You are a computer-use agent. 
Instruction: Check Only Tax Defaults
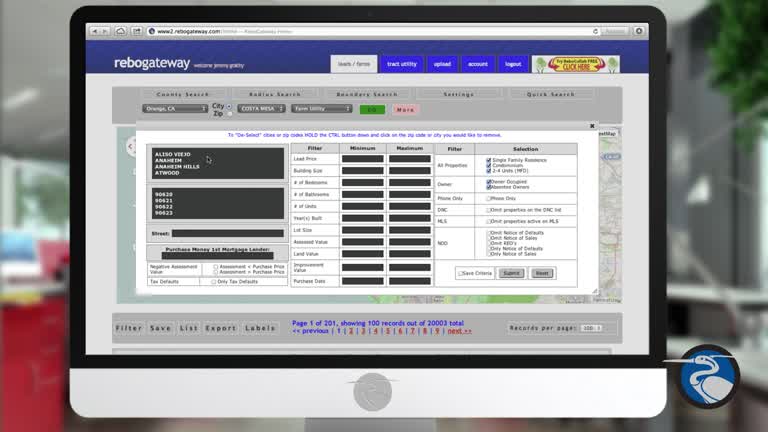pyautogui.click(x=214, y=282)
